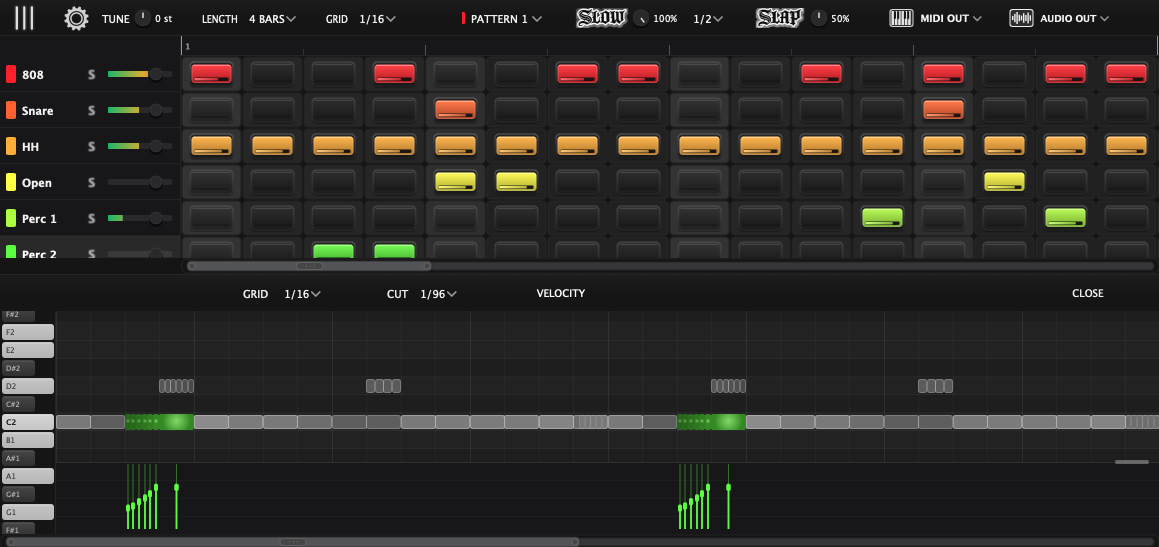Click the VELOCITY button
The image size is (1159, 547).
561,293
